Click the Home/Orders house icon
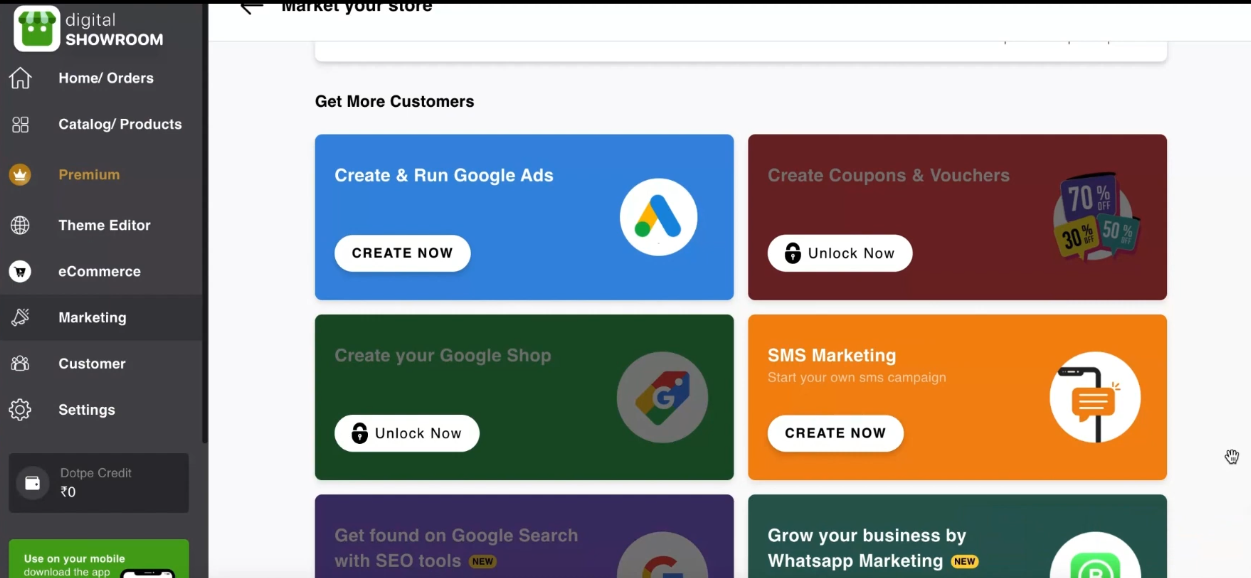This screenshot has height=578, width=1251. (x=20, y=78)
